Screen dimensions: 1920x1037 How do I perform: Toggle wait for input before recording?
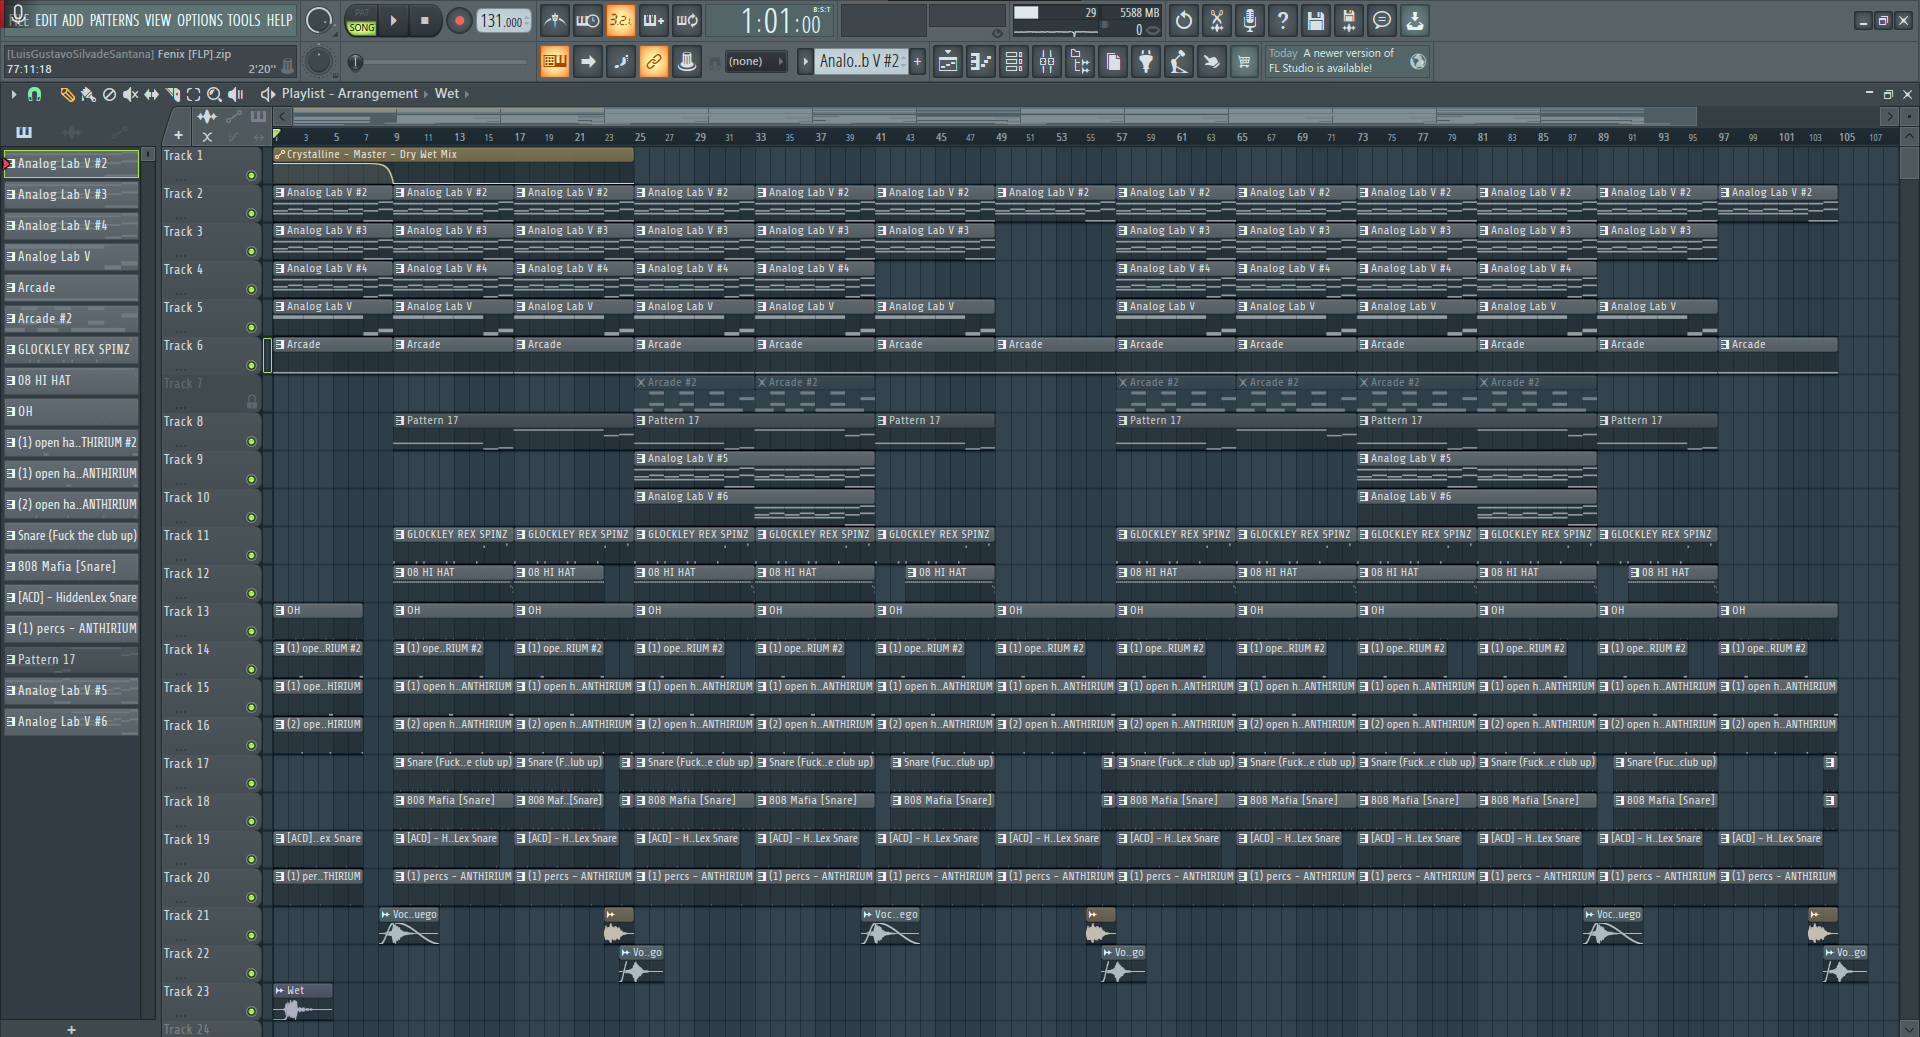click(588, 20)
